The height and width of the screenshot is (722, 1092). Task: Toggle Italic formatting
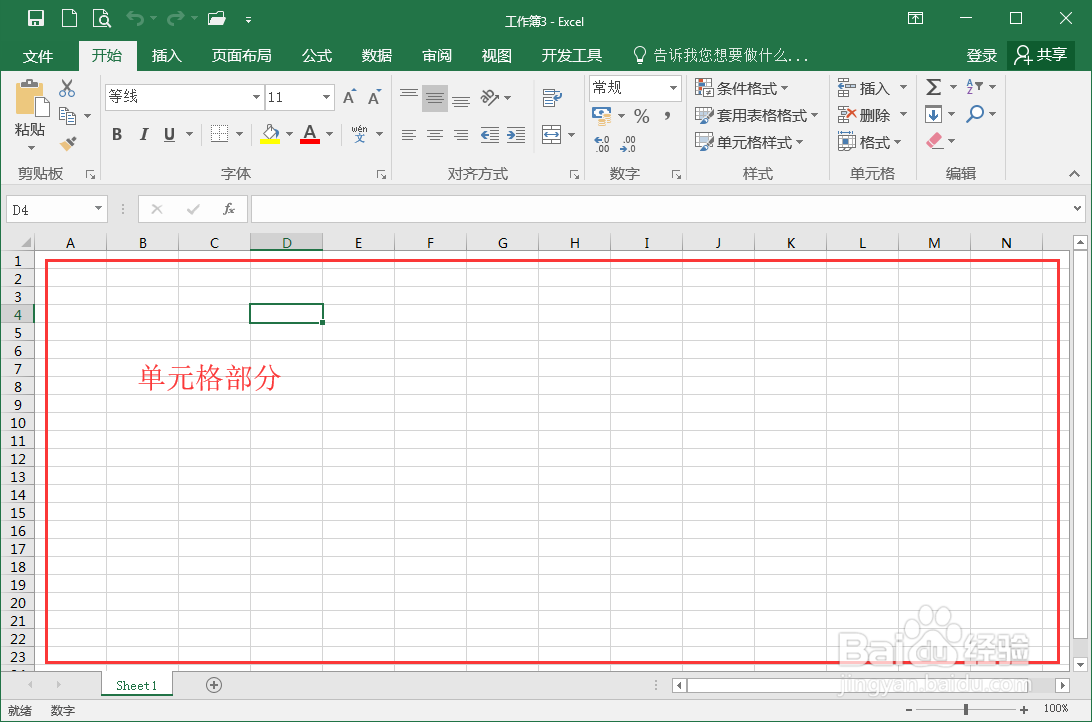coord(143,134)
